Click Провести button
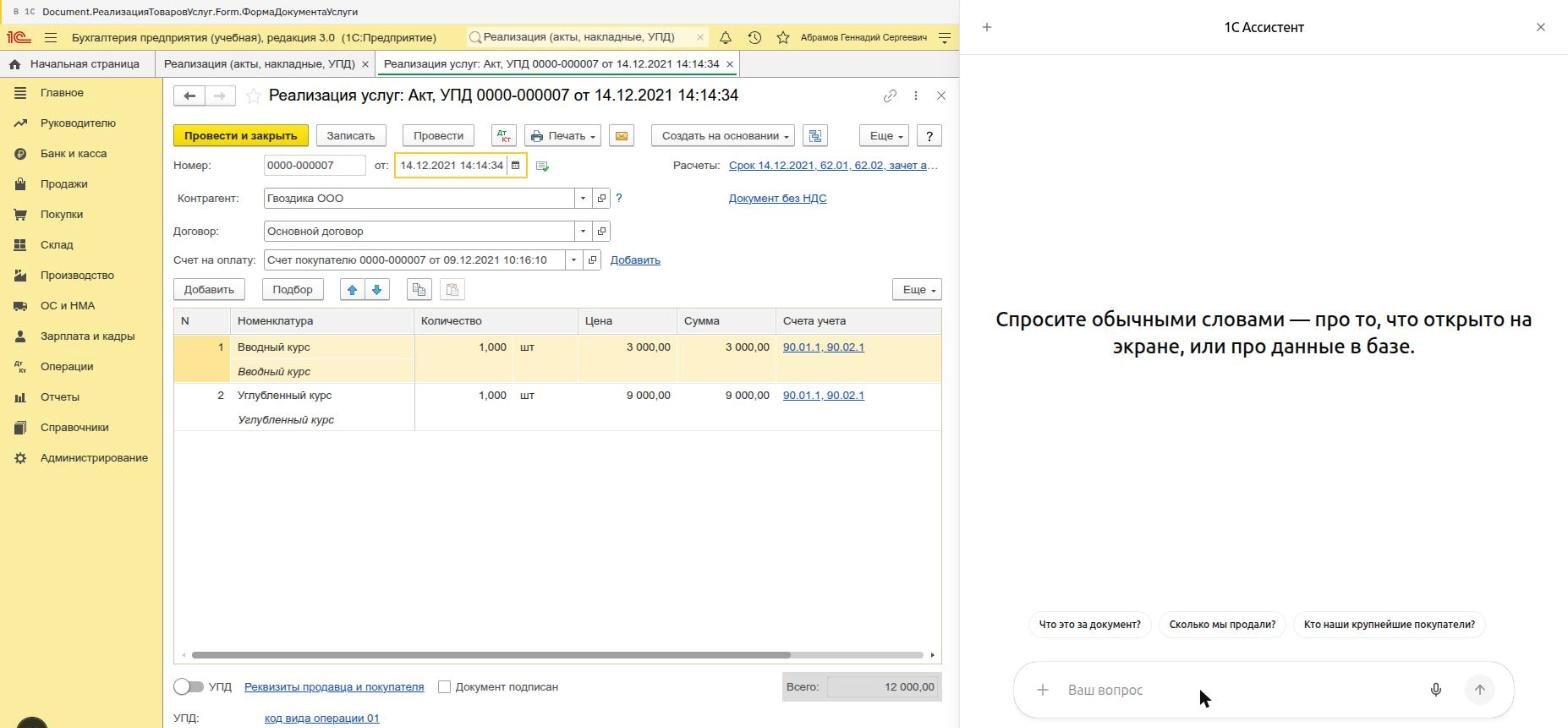Viewport: 1568px width, 728px height. click(x=438, y=136)
